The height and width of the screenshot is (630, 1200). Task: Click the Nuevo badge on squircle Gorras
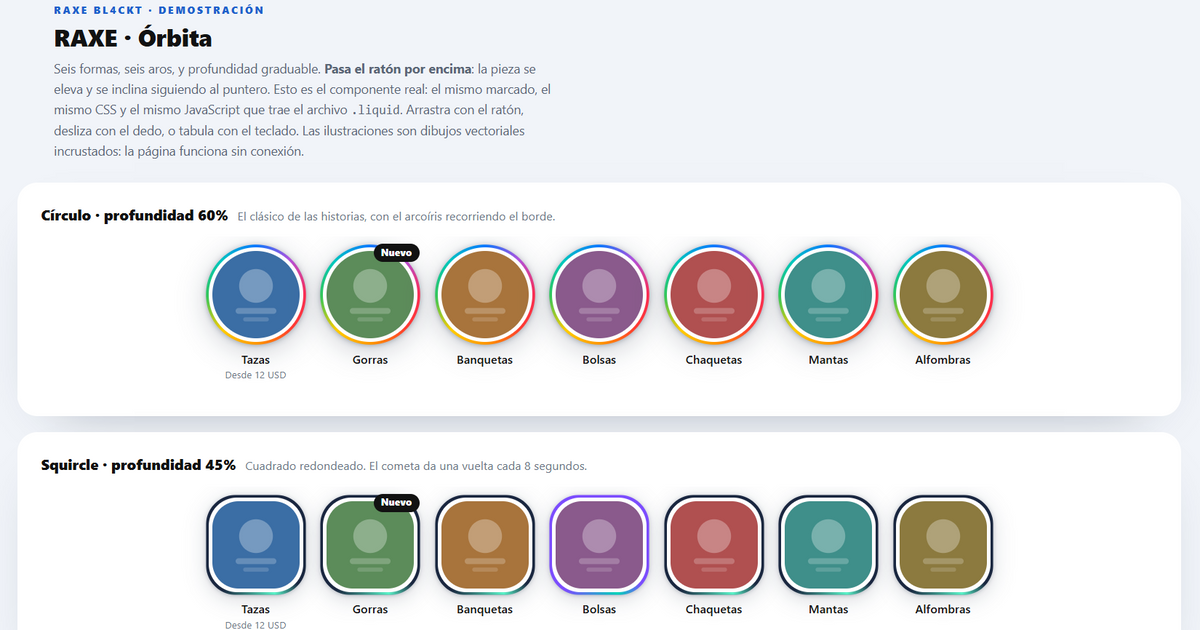[397, 503]
